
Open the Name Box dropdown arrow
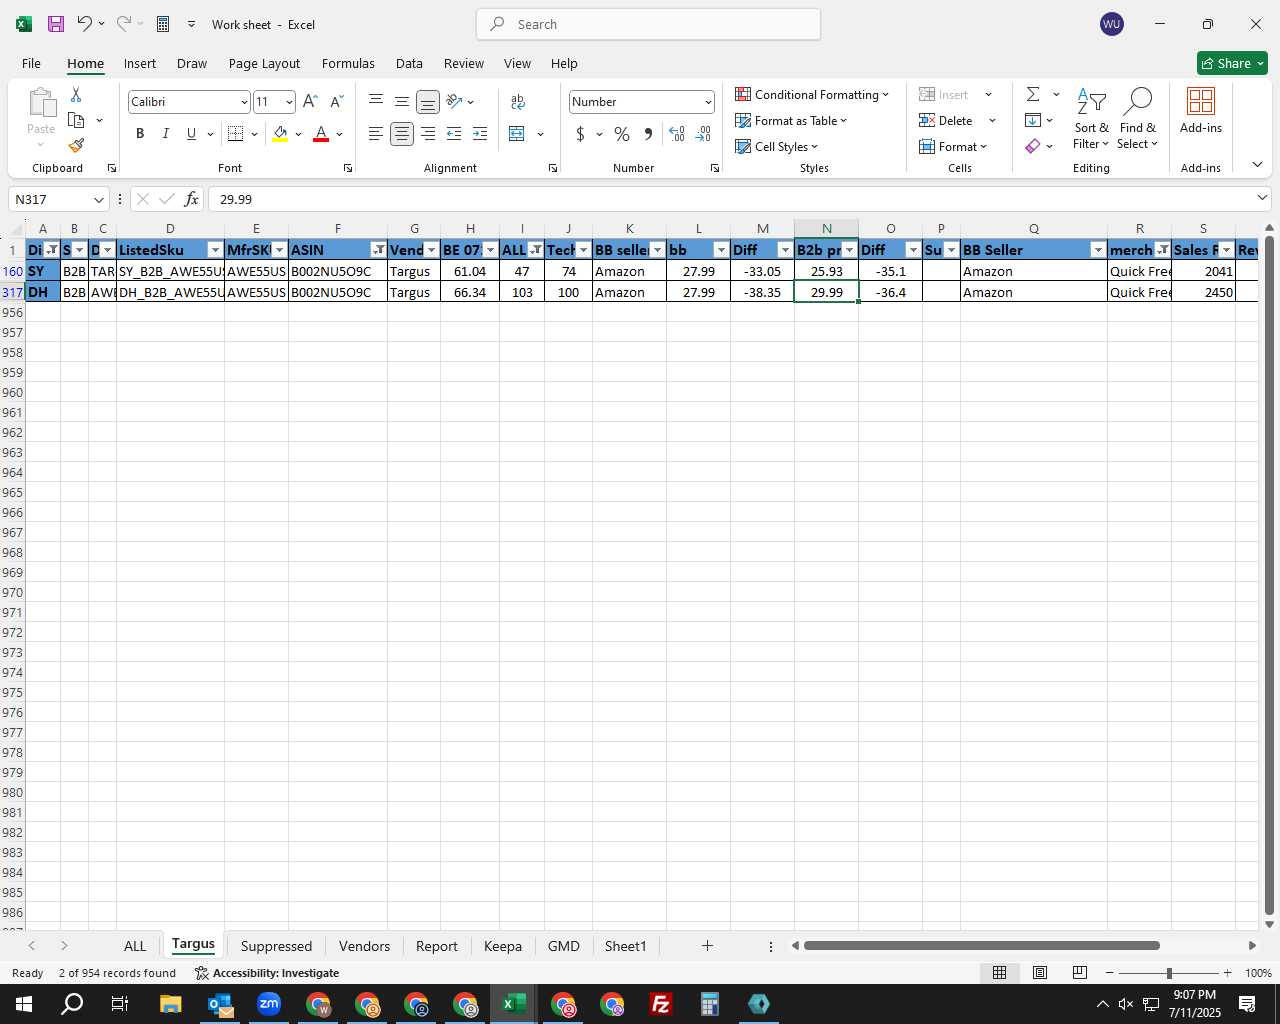coord(98,200)
